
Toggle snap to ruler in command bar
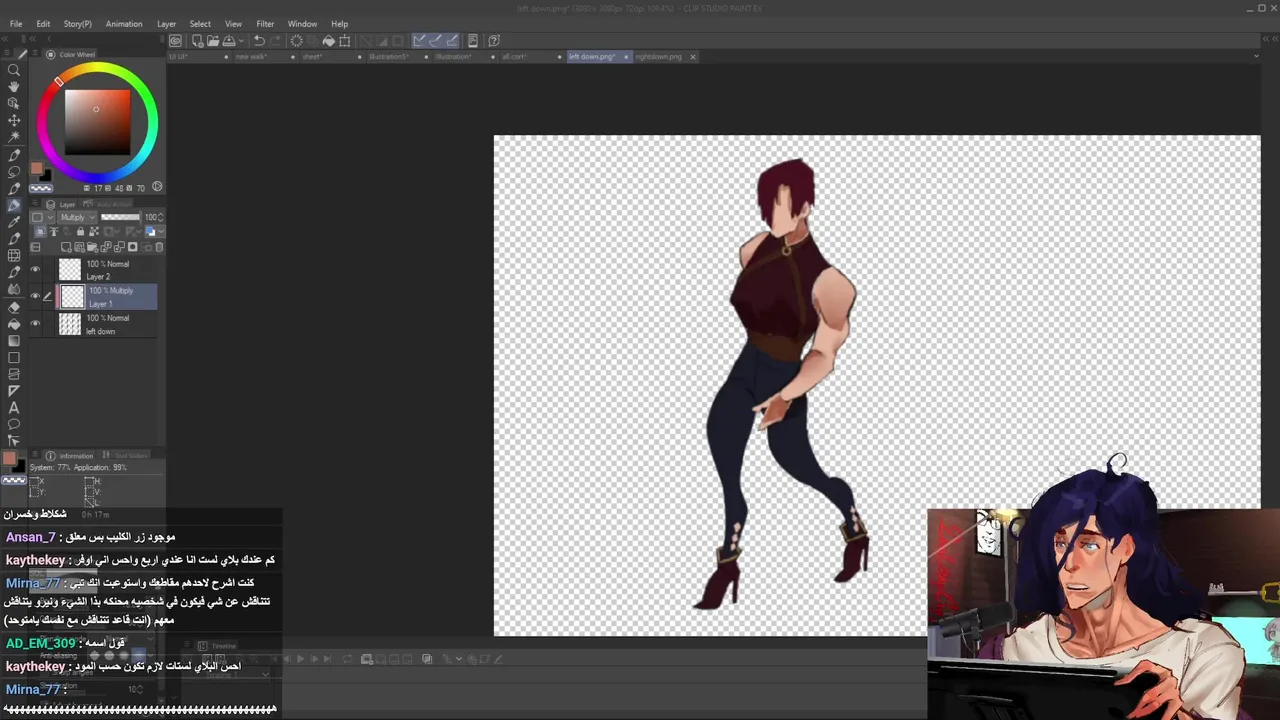[x=419, y=41]
